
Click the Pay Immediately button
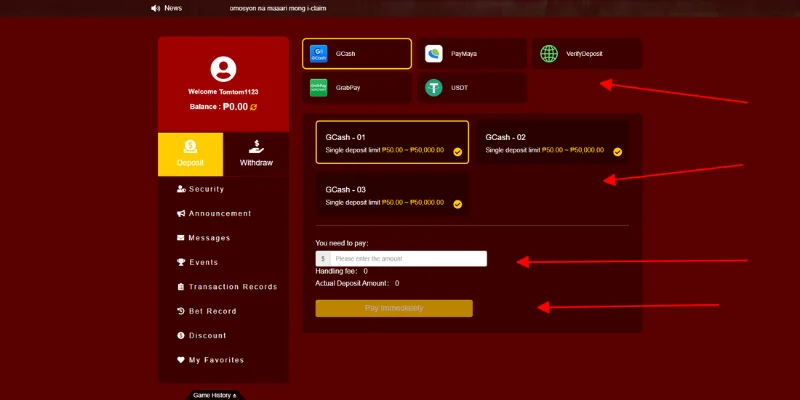(x=394, y=308)
